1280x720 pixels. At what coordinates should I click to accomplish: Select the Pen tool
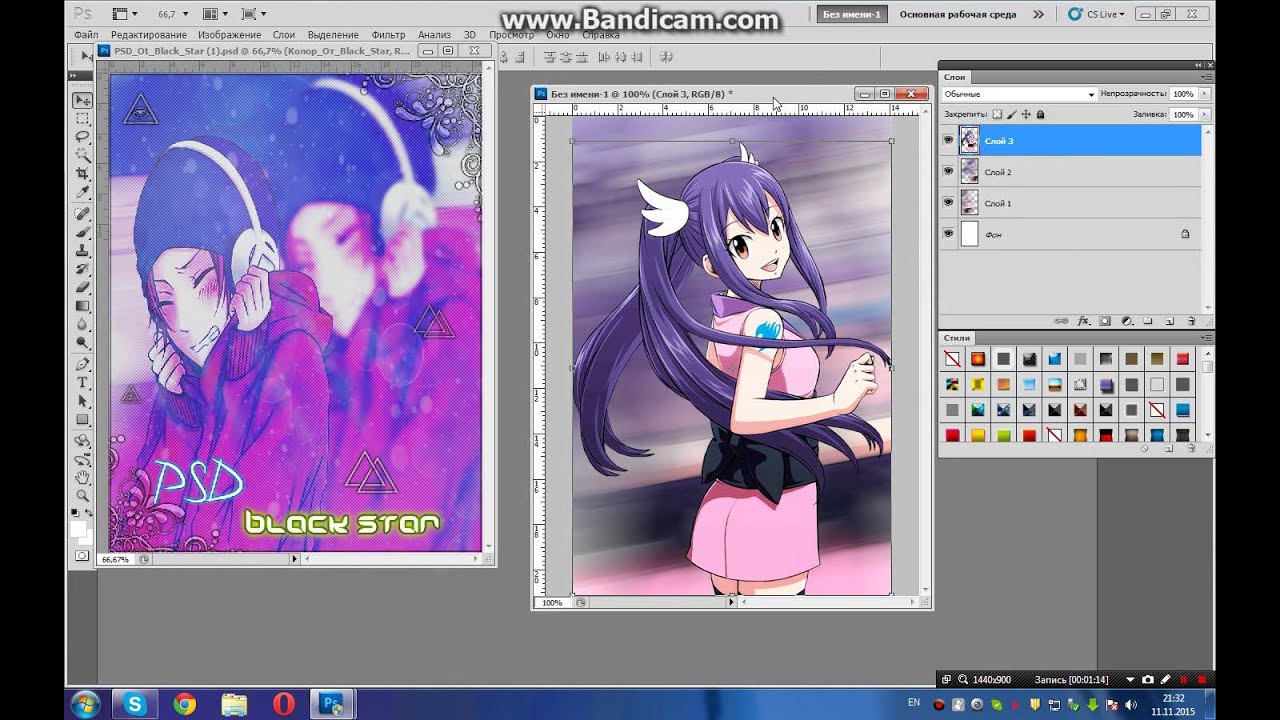(x=82, y=364)
